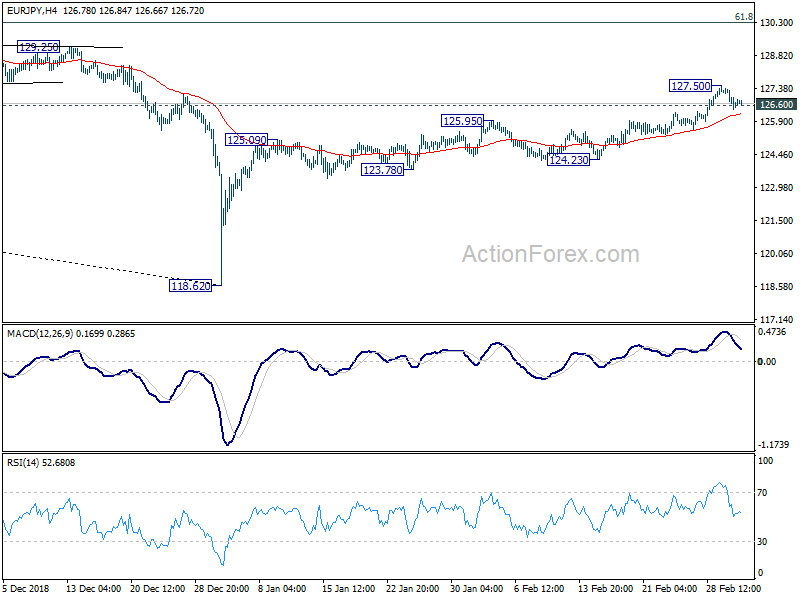Click the 61.8 Fibonacci level label
The image size is (800, 600).
(x=743, y=17)
